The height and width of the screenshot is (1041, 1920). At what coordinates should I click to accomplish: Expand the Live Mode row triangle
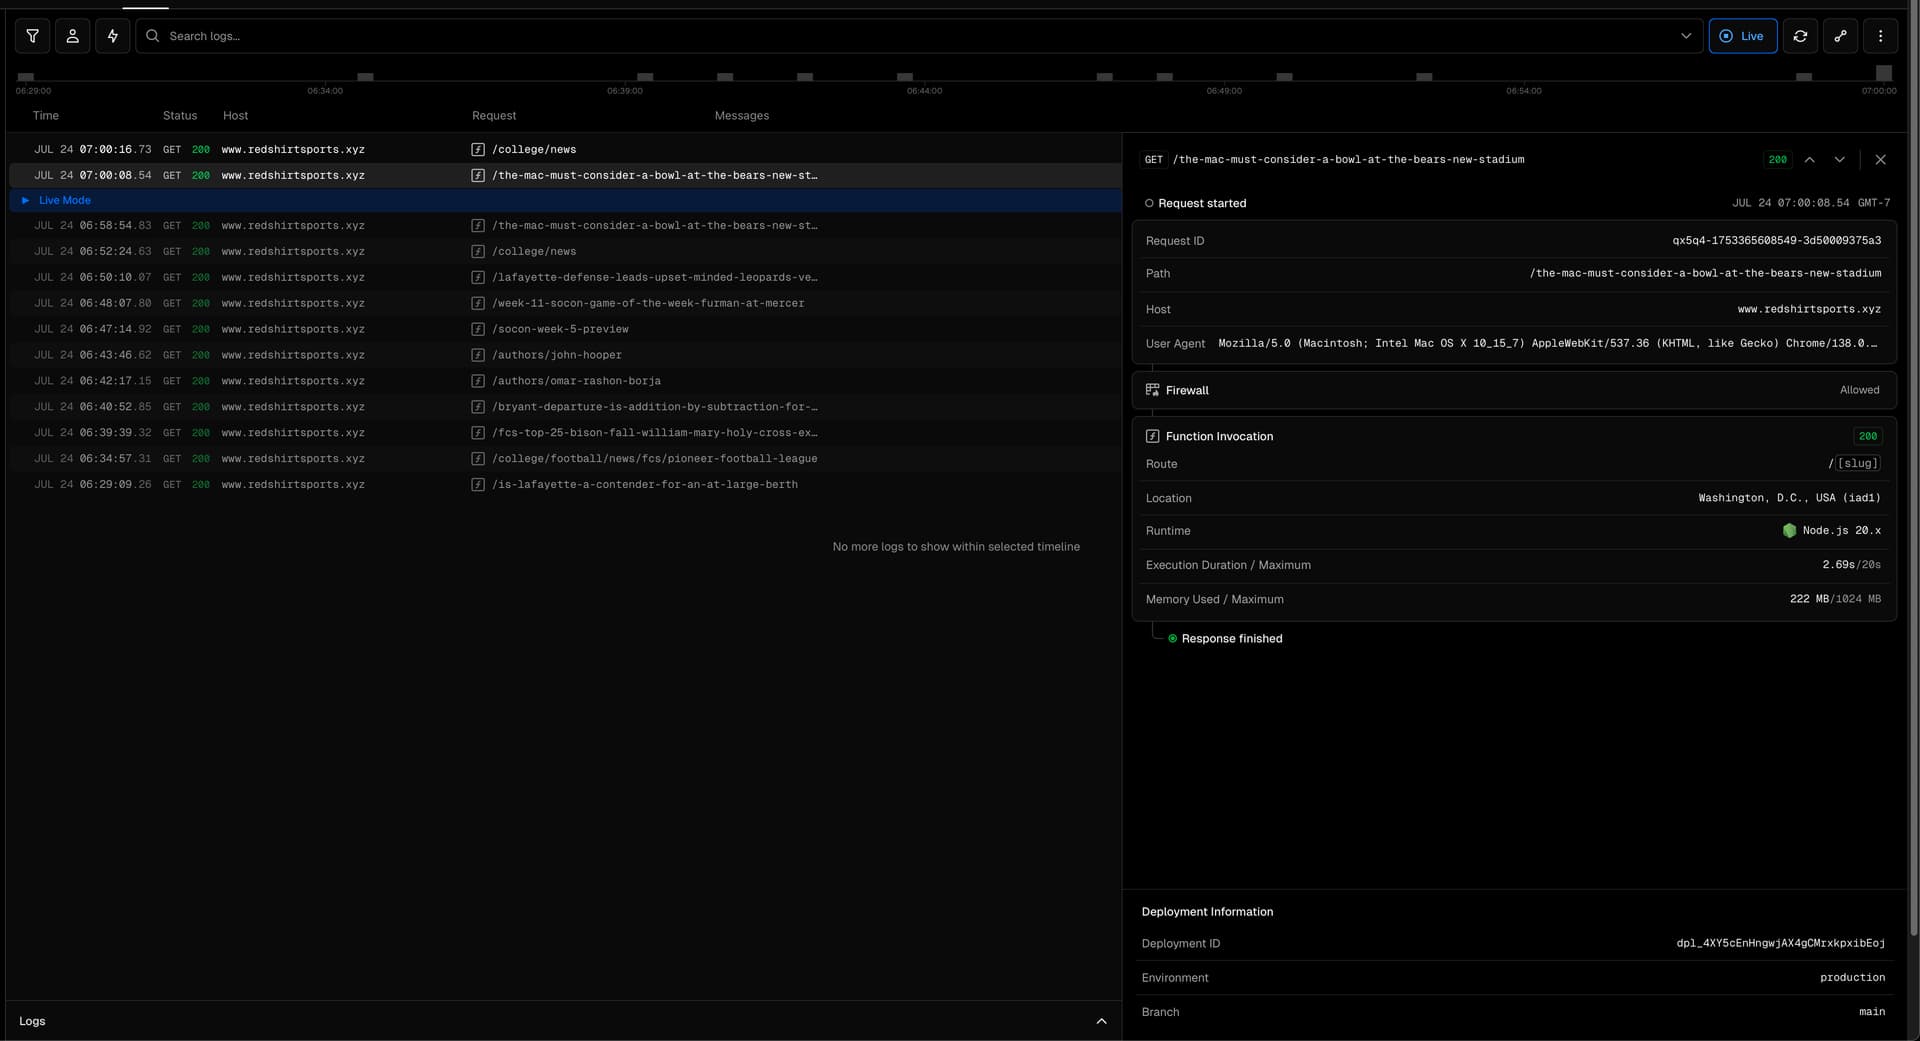pos(25,201)
